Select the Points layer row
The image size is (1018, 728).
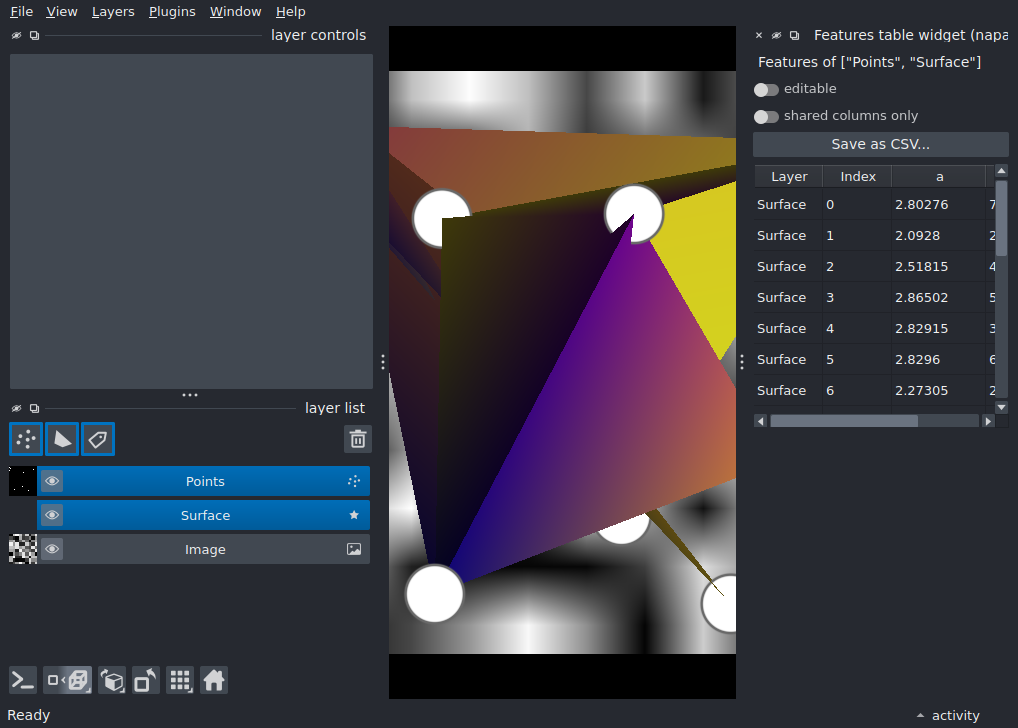click(x=203, y=481)
